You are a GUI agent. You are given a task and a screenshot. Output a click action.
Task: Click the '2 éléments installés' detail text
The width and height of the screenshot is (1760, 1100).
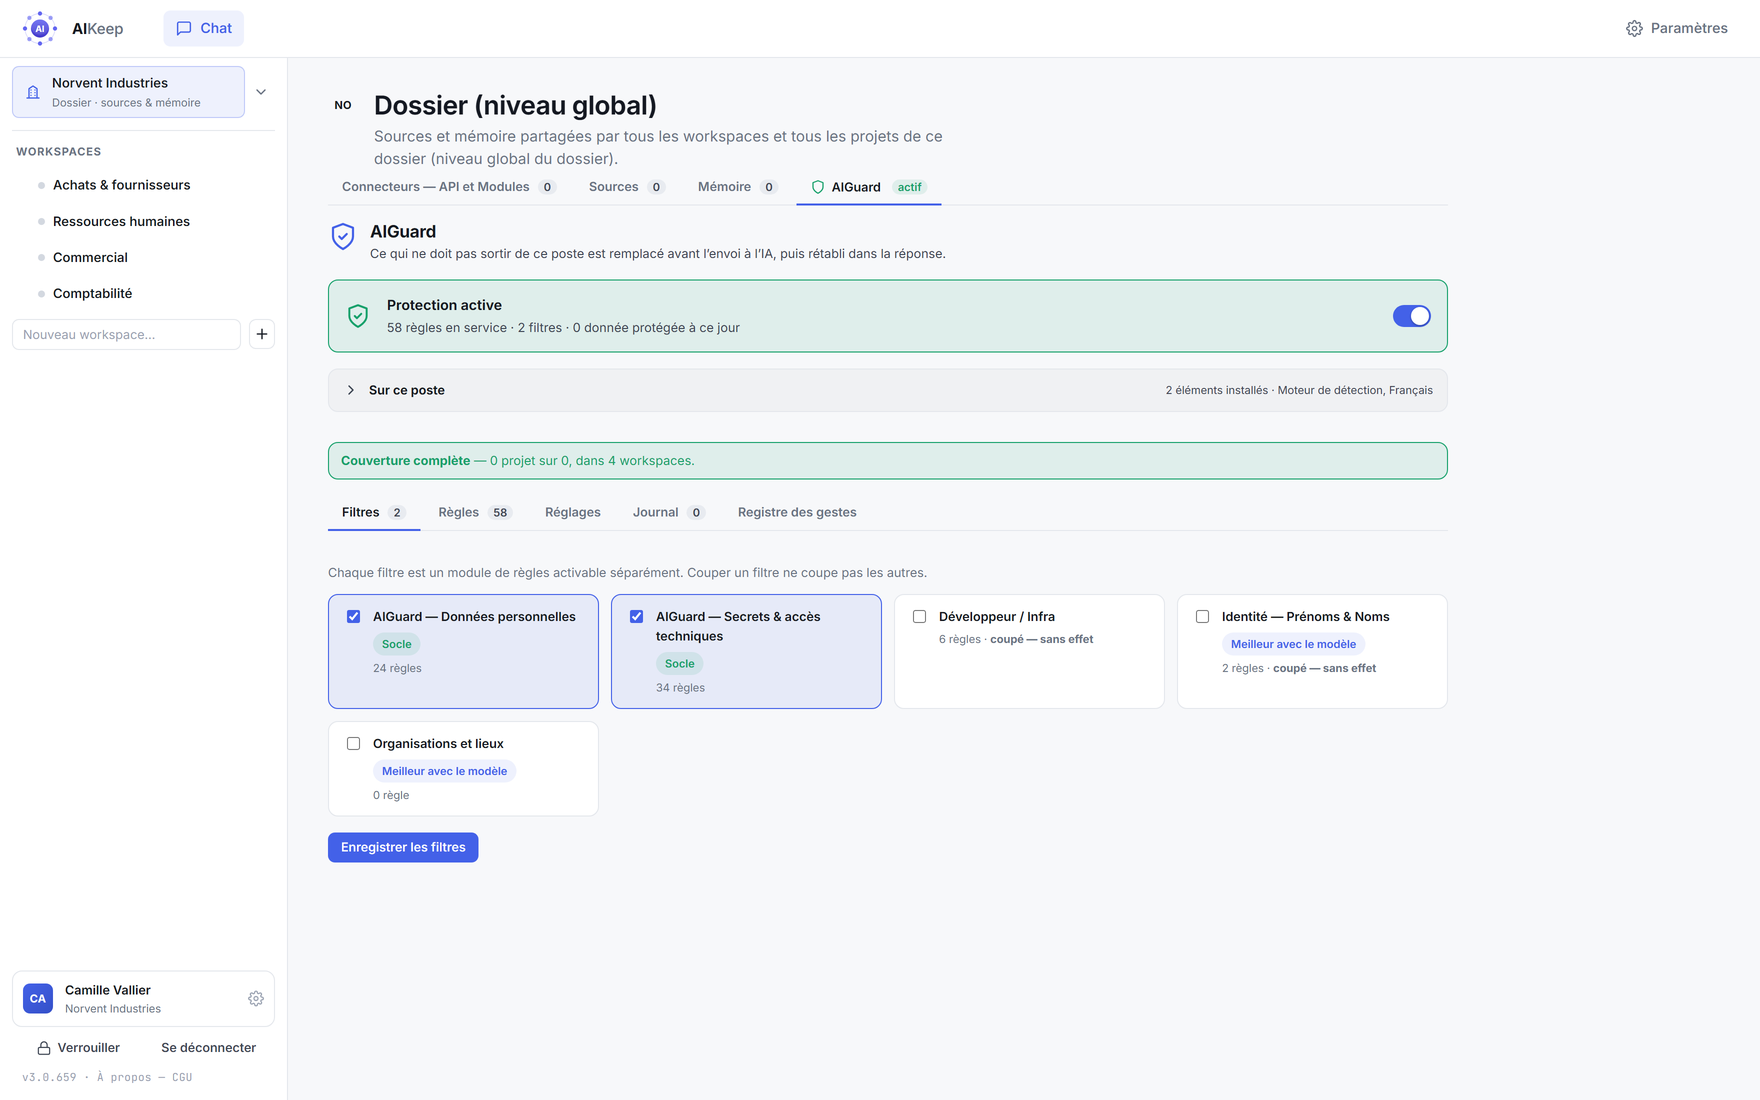pyautogui.click(x=1216, y=390)
